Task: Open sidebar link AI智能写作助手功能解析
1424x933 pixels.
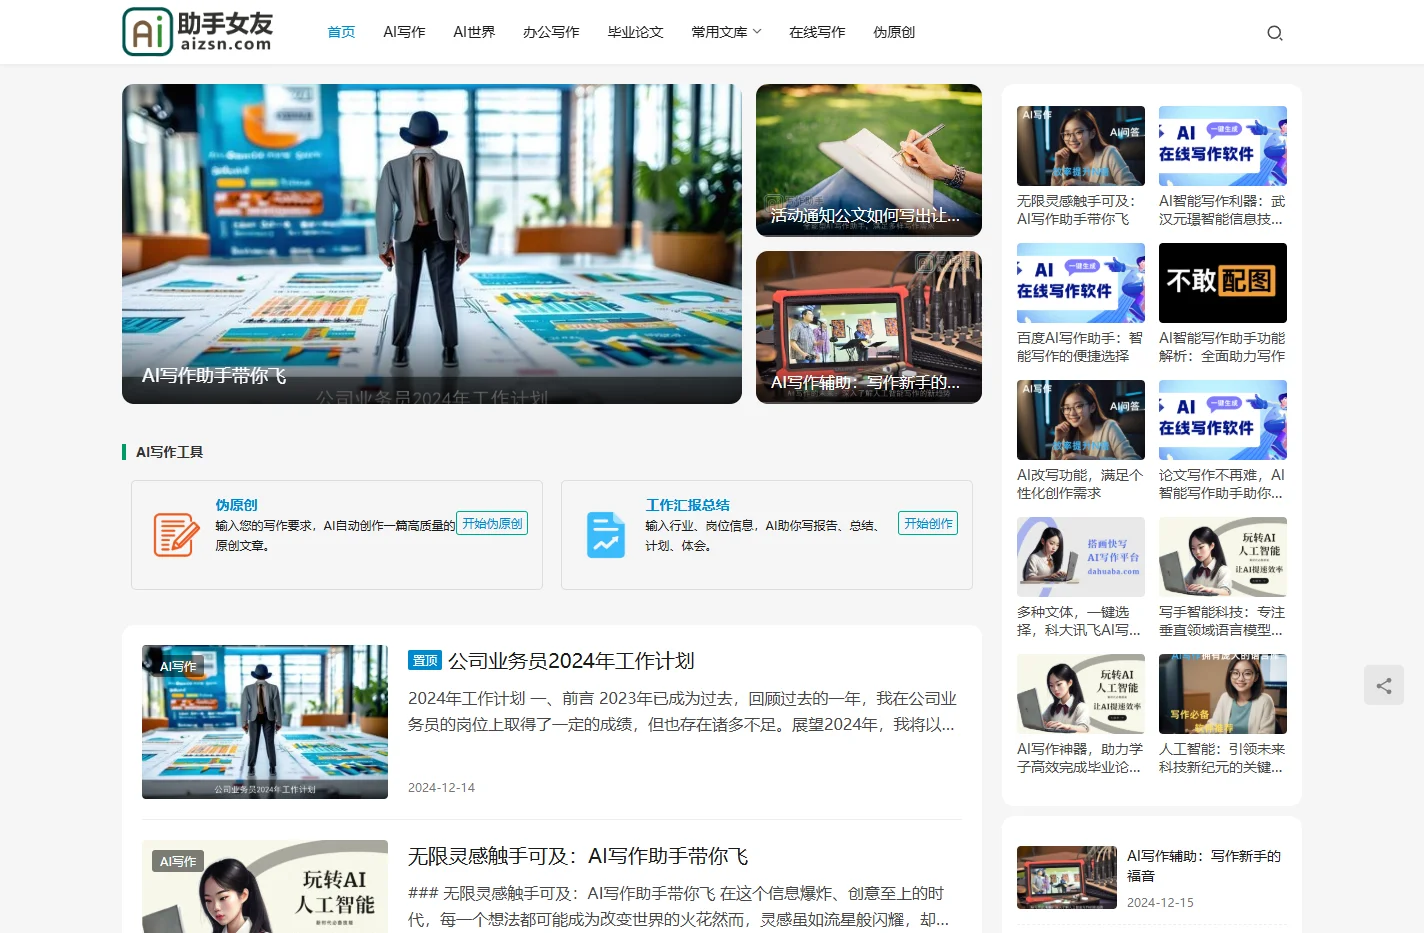Action: click(1222, 347)
